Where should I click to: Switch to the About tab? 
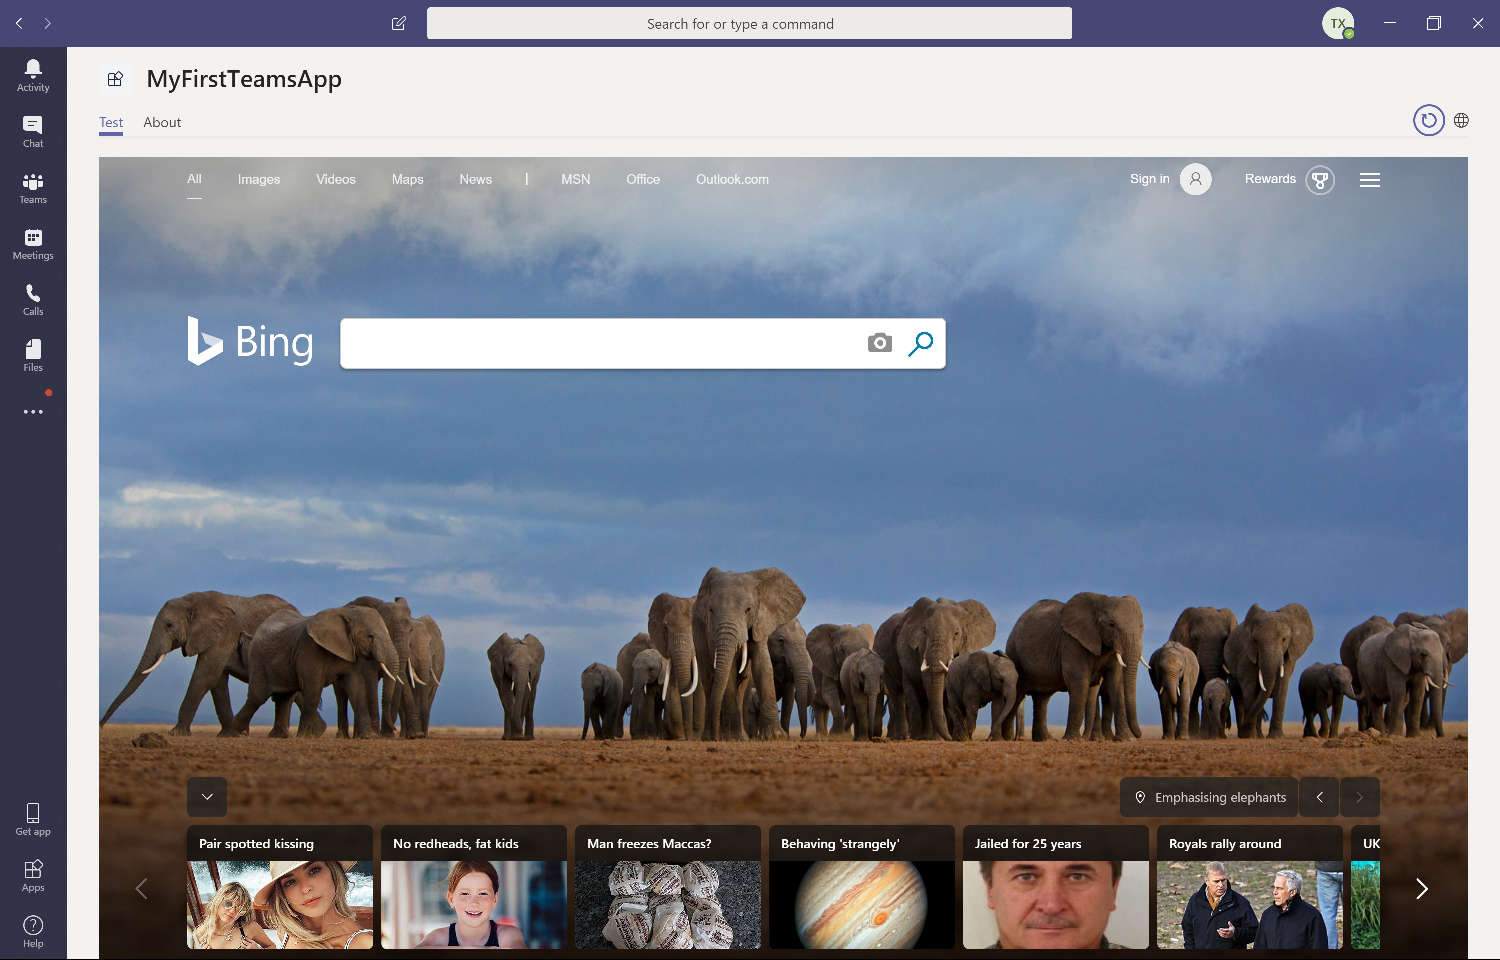[162, 122]
